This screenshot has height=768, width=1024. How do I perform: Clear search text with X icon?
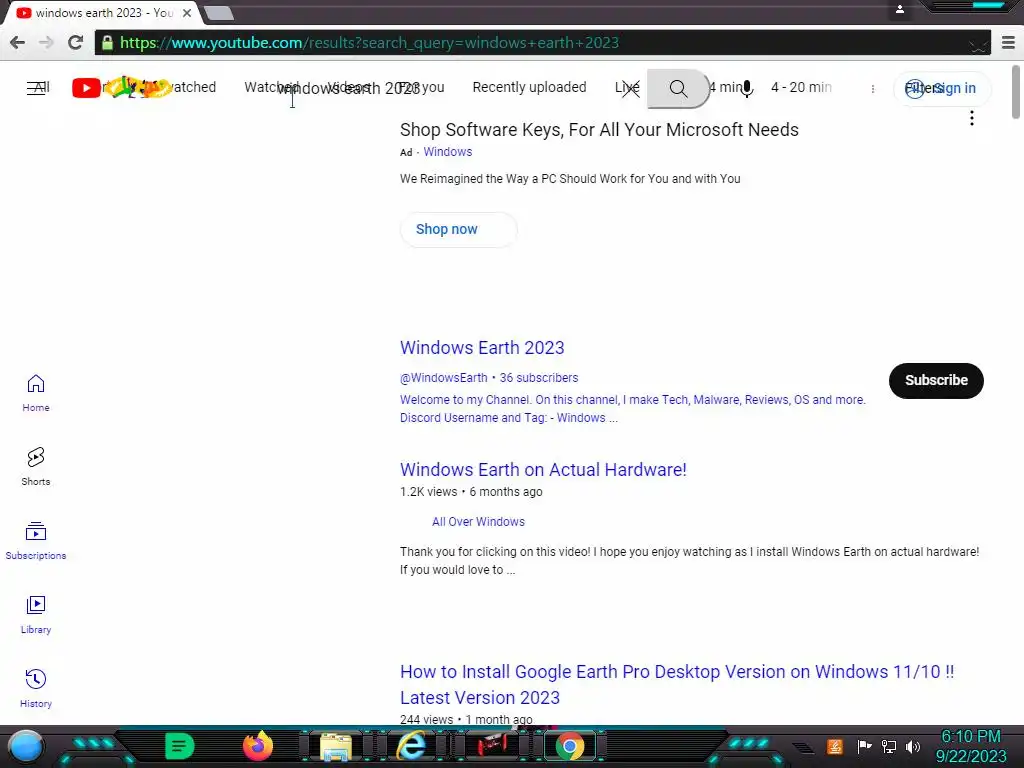(630, 89)
